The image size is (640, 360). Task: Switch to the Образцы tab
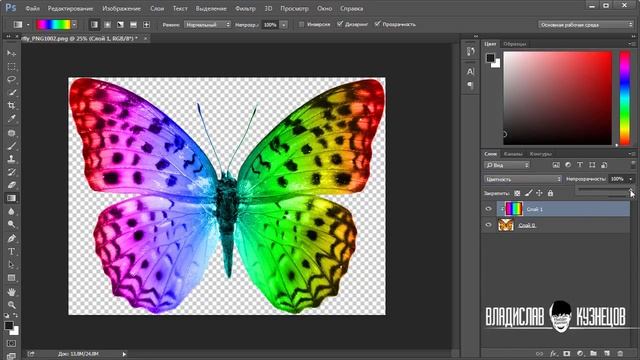(515, 44)
